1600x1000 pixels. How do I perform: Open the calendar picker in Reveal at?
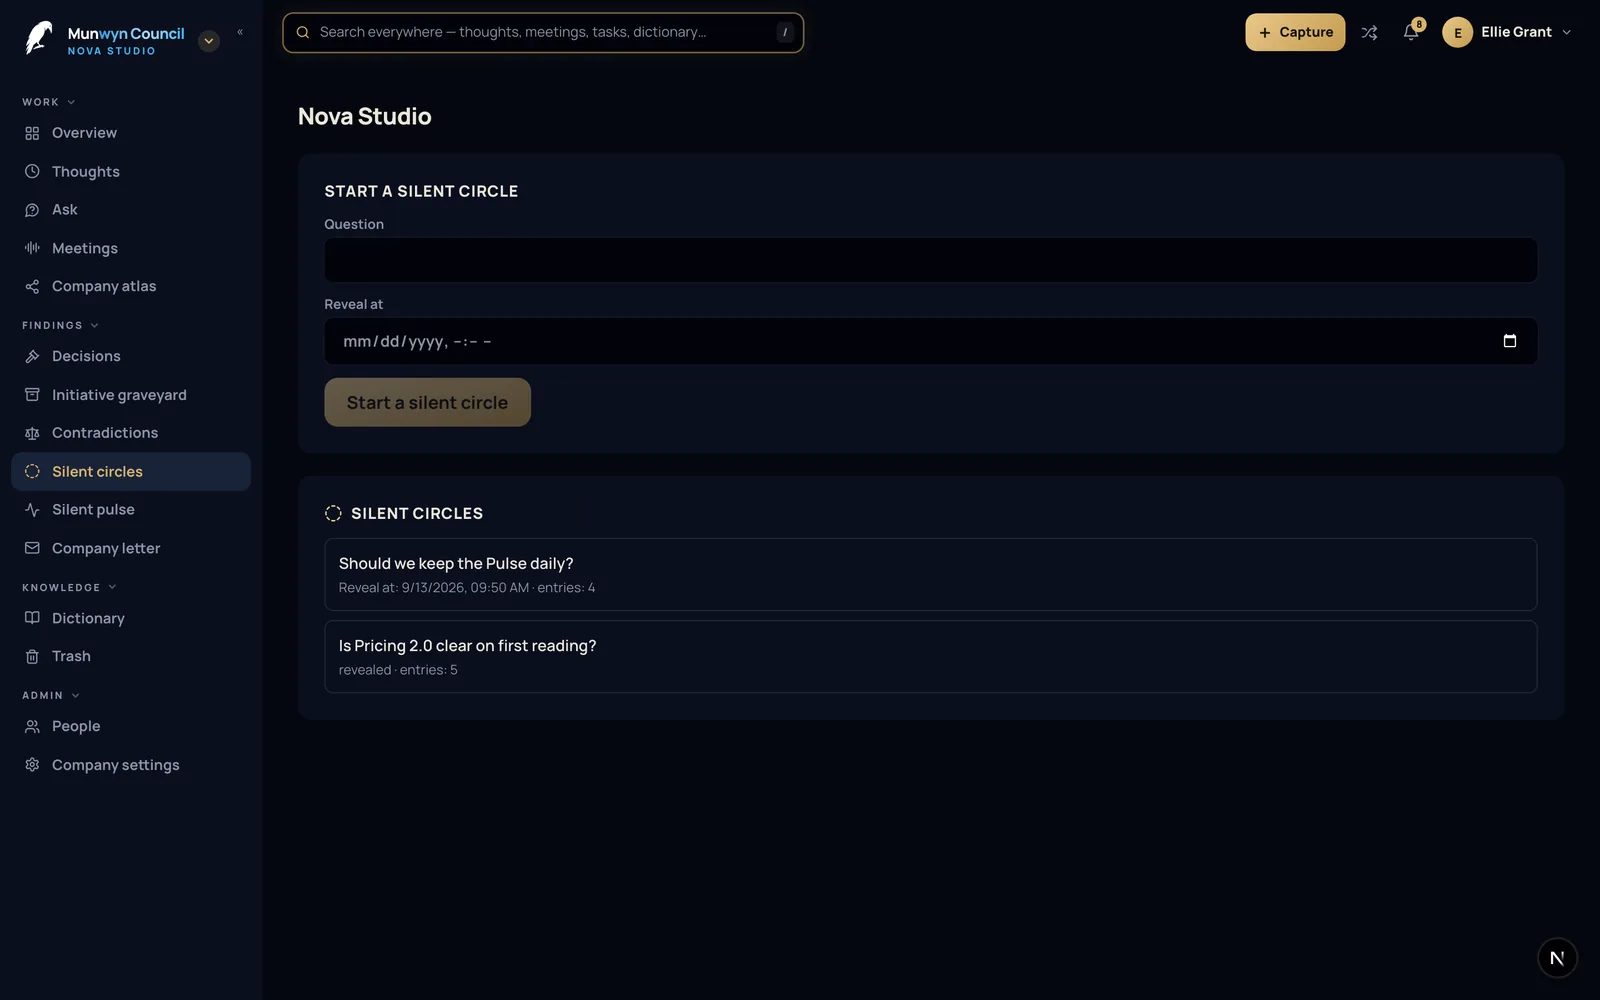[x=1510, y=341]
